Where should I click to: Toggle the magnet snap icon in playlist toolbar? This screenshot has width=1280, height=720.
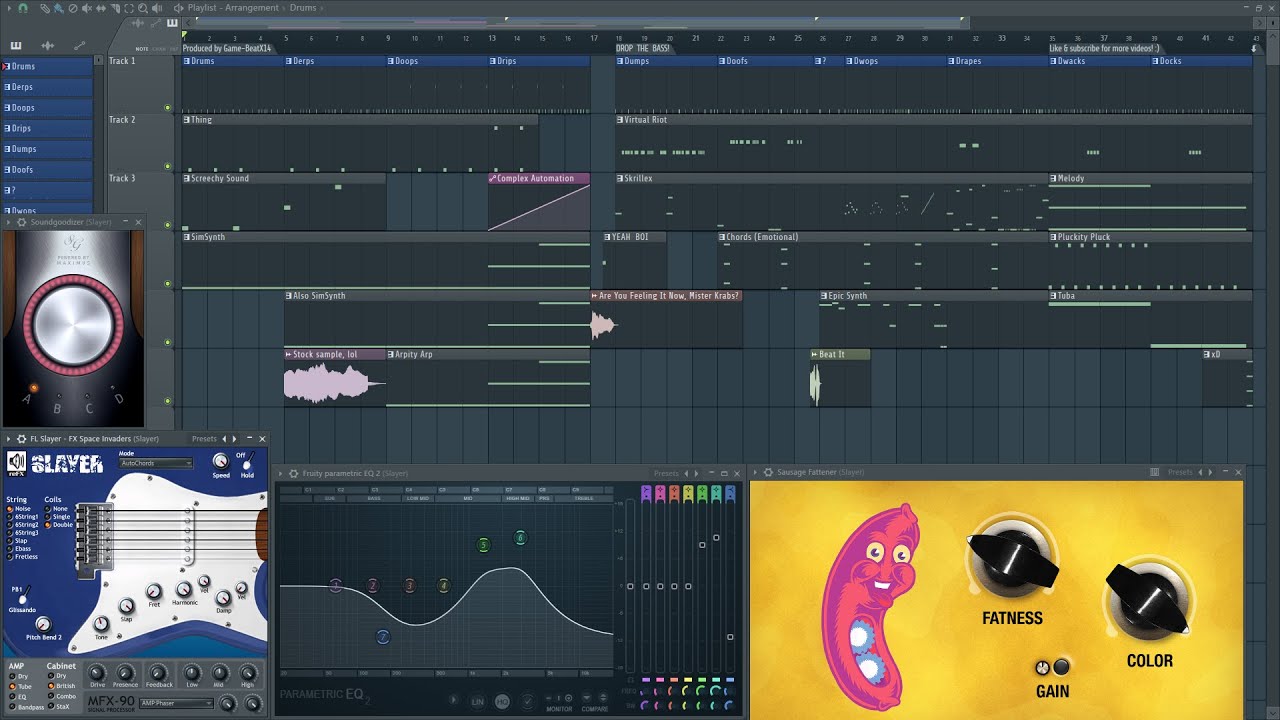click(23, 8)
